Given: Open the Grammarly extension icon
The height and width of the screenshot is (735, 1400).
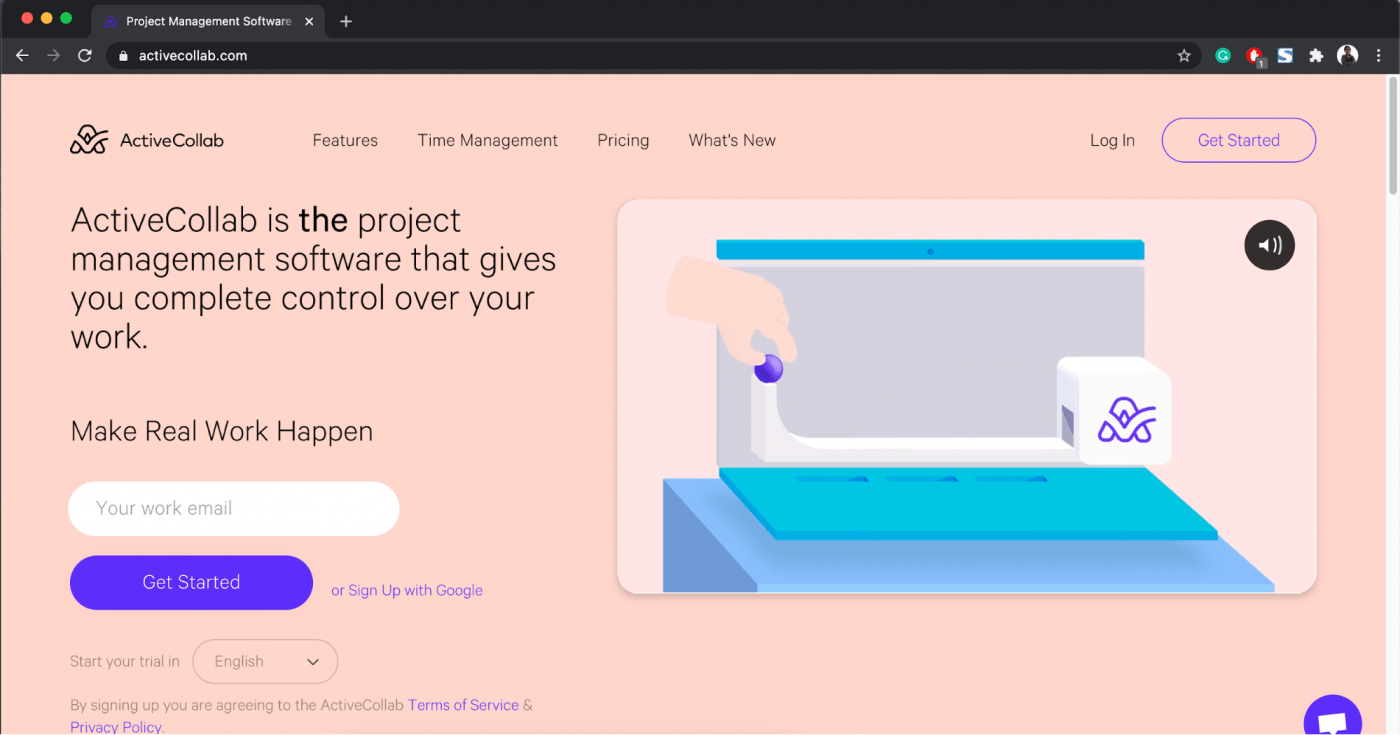Looking at the screenshot, I should (1222, 56).
